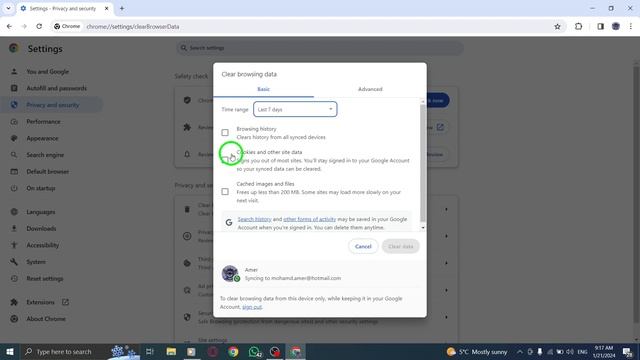Click the browser Back arrow
640x360 pixels.
coord(9,27)
